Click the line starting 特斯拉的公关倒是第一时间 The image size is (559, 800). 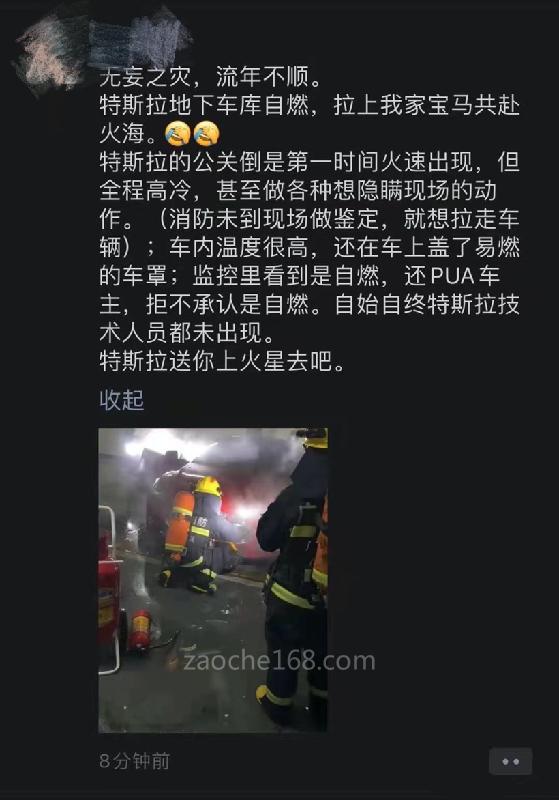click(309, 162)
